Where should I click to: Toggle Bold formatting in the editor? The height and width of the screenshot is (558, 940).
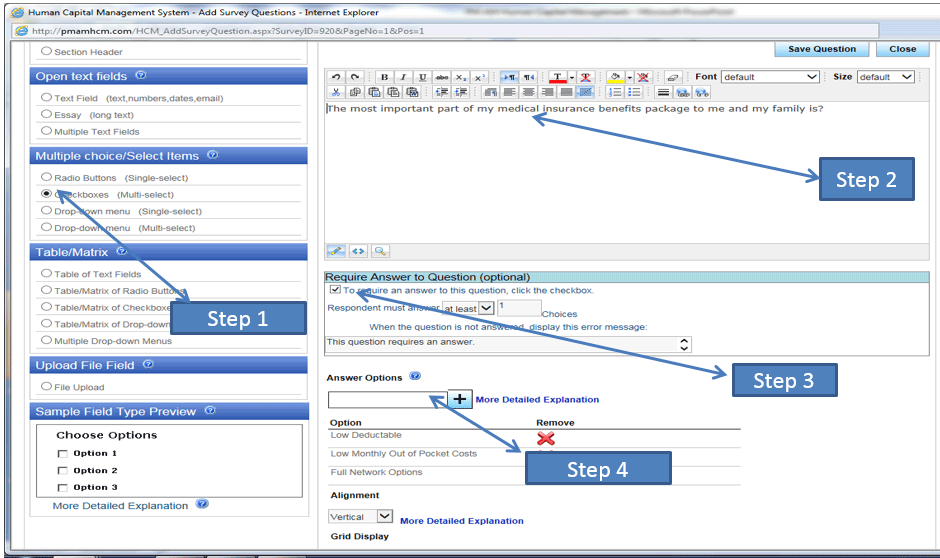(384, 77)
